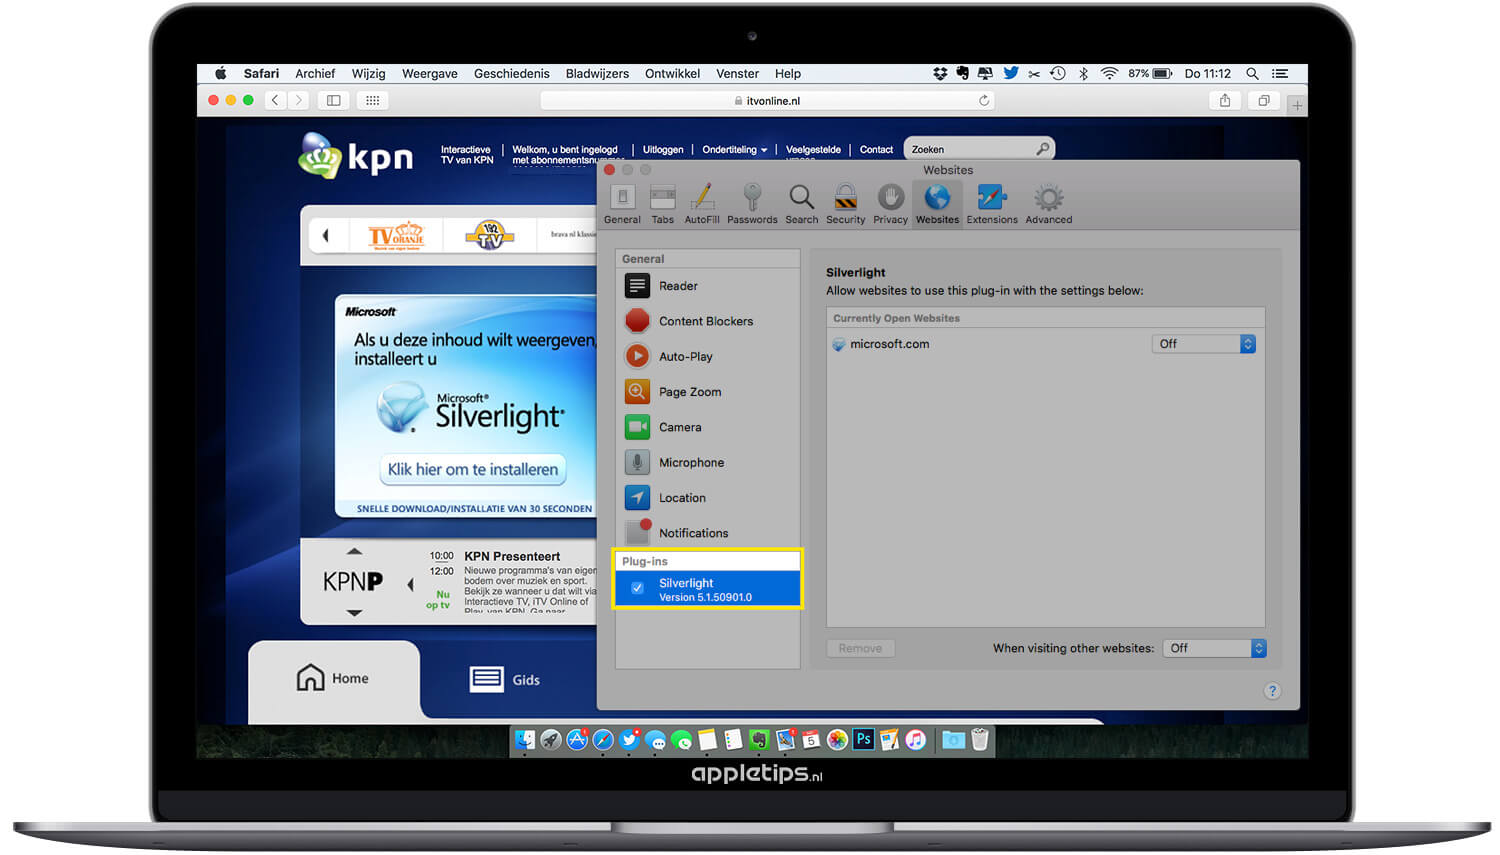Open the Home tab on KPN page
This screenshot has width=1500, height=855.
[x=334, y=678]
